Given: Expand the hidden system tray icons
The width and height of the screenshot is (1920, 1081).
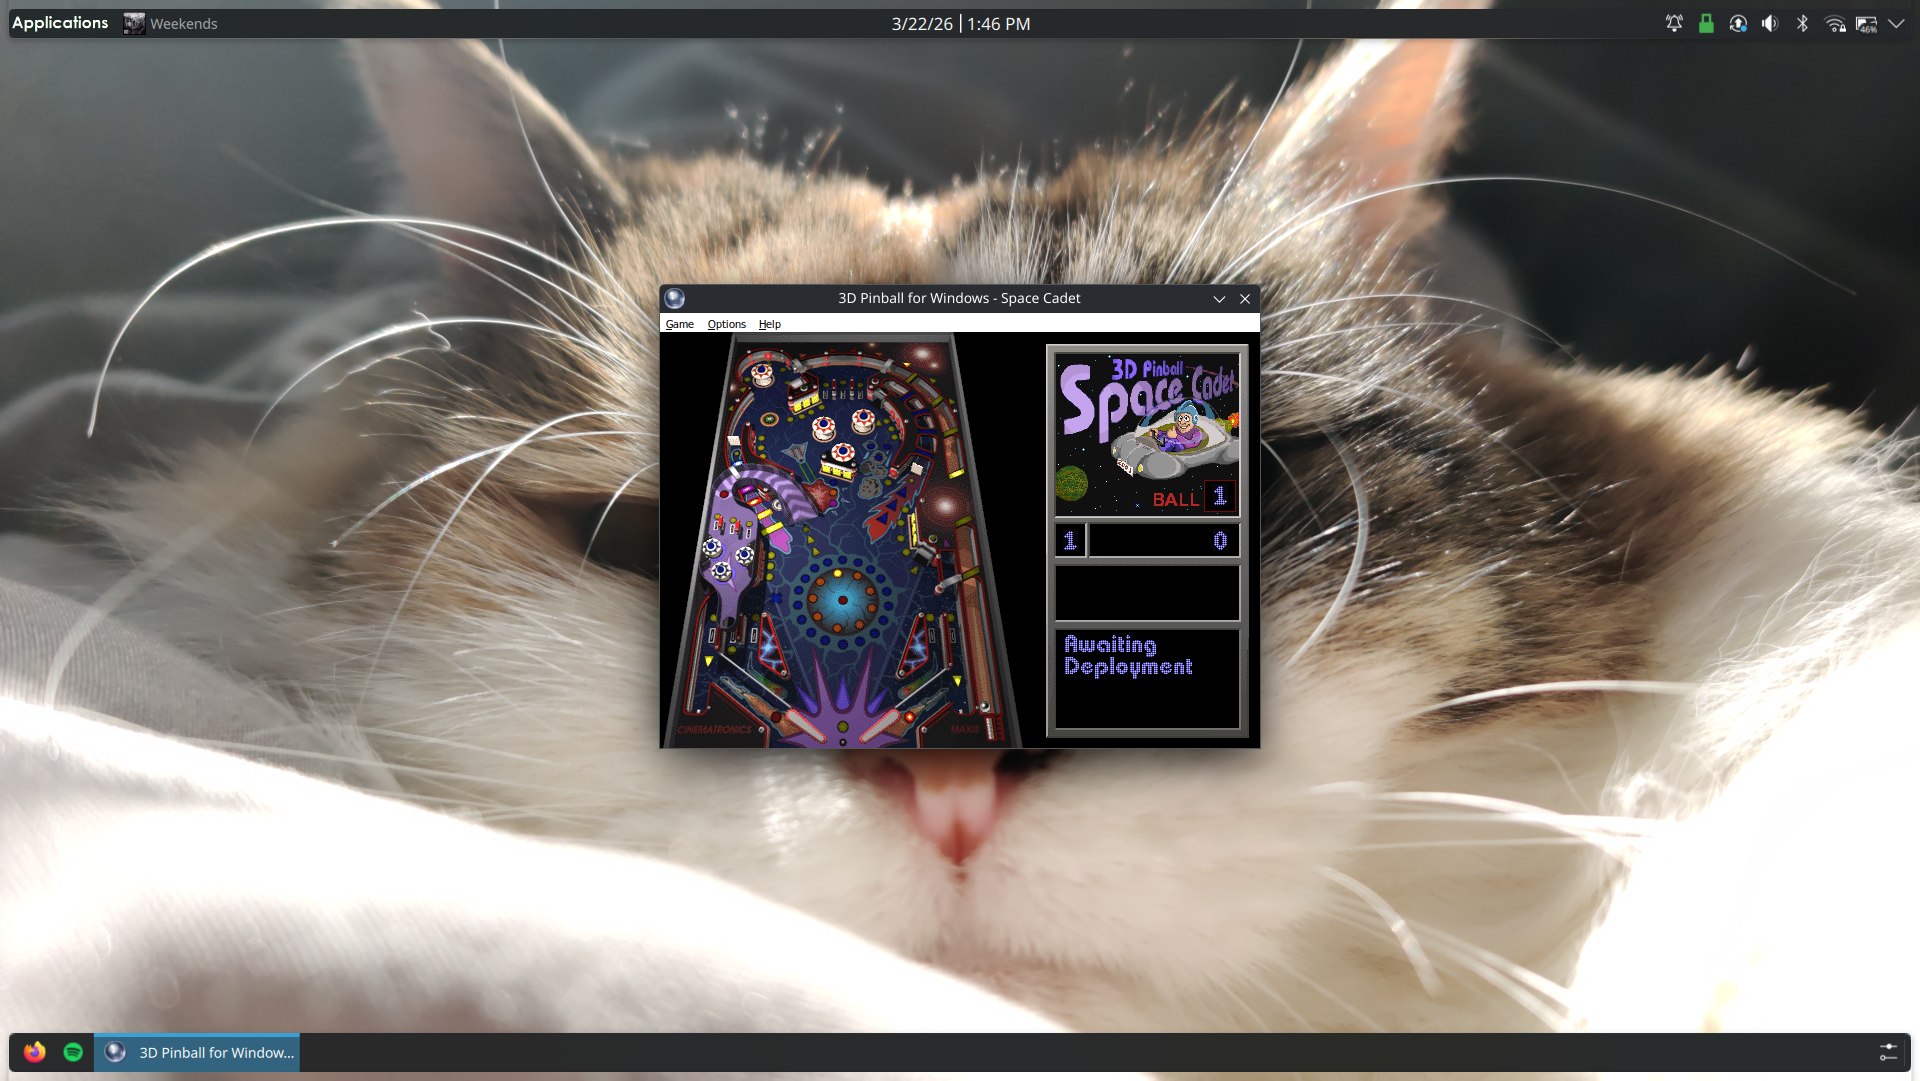Looking at the screenshot, I should coord(1896,23).
